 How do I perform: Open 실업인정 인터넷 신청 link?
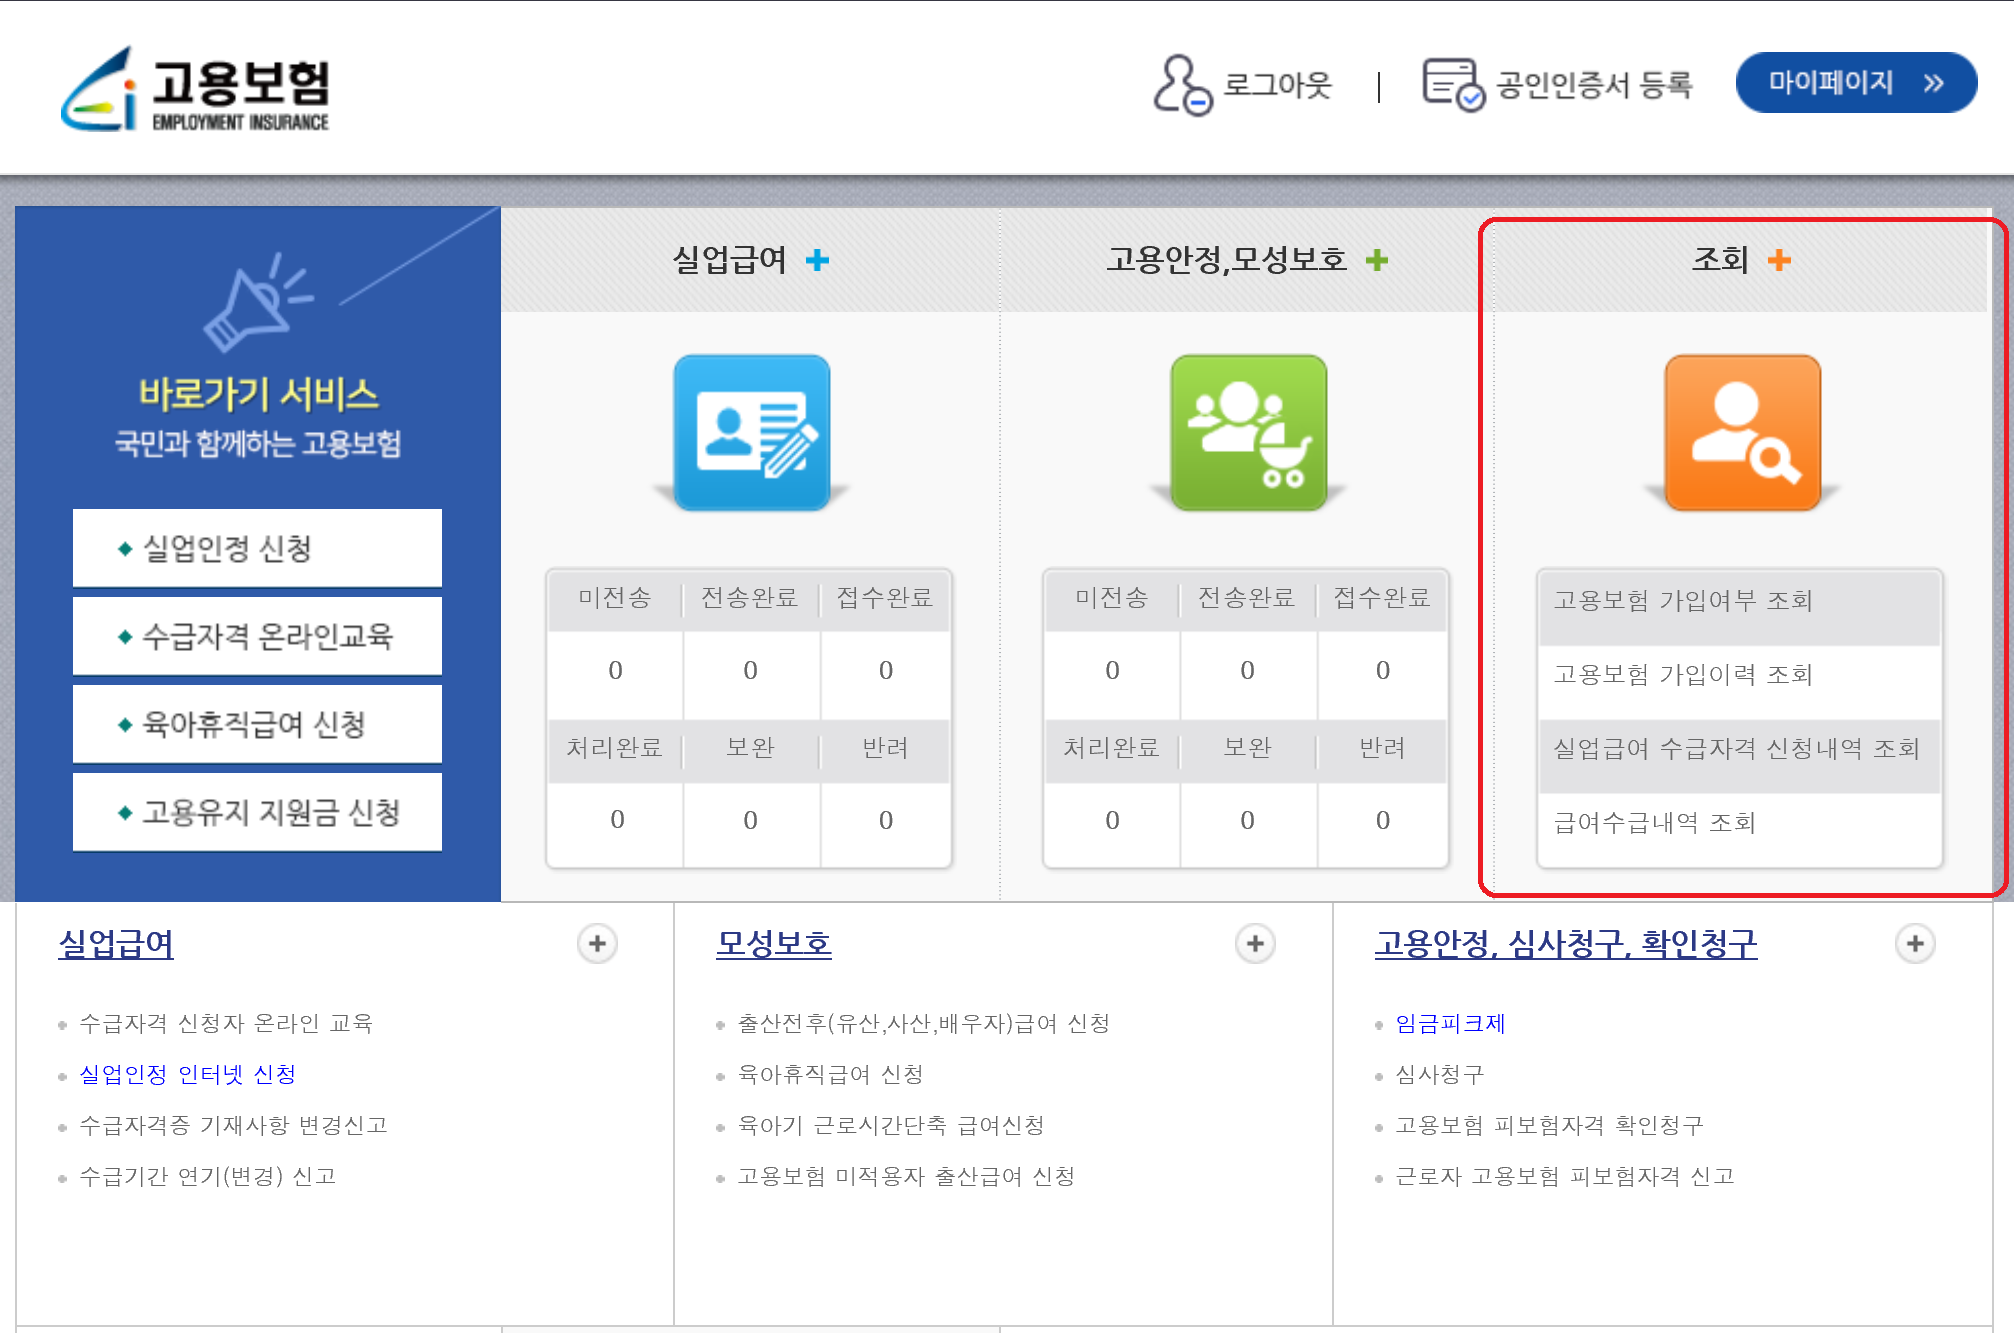click(x=187, y=1074)
